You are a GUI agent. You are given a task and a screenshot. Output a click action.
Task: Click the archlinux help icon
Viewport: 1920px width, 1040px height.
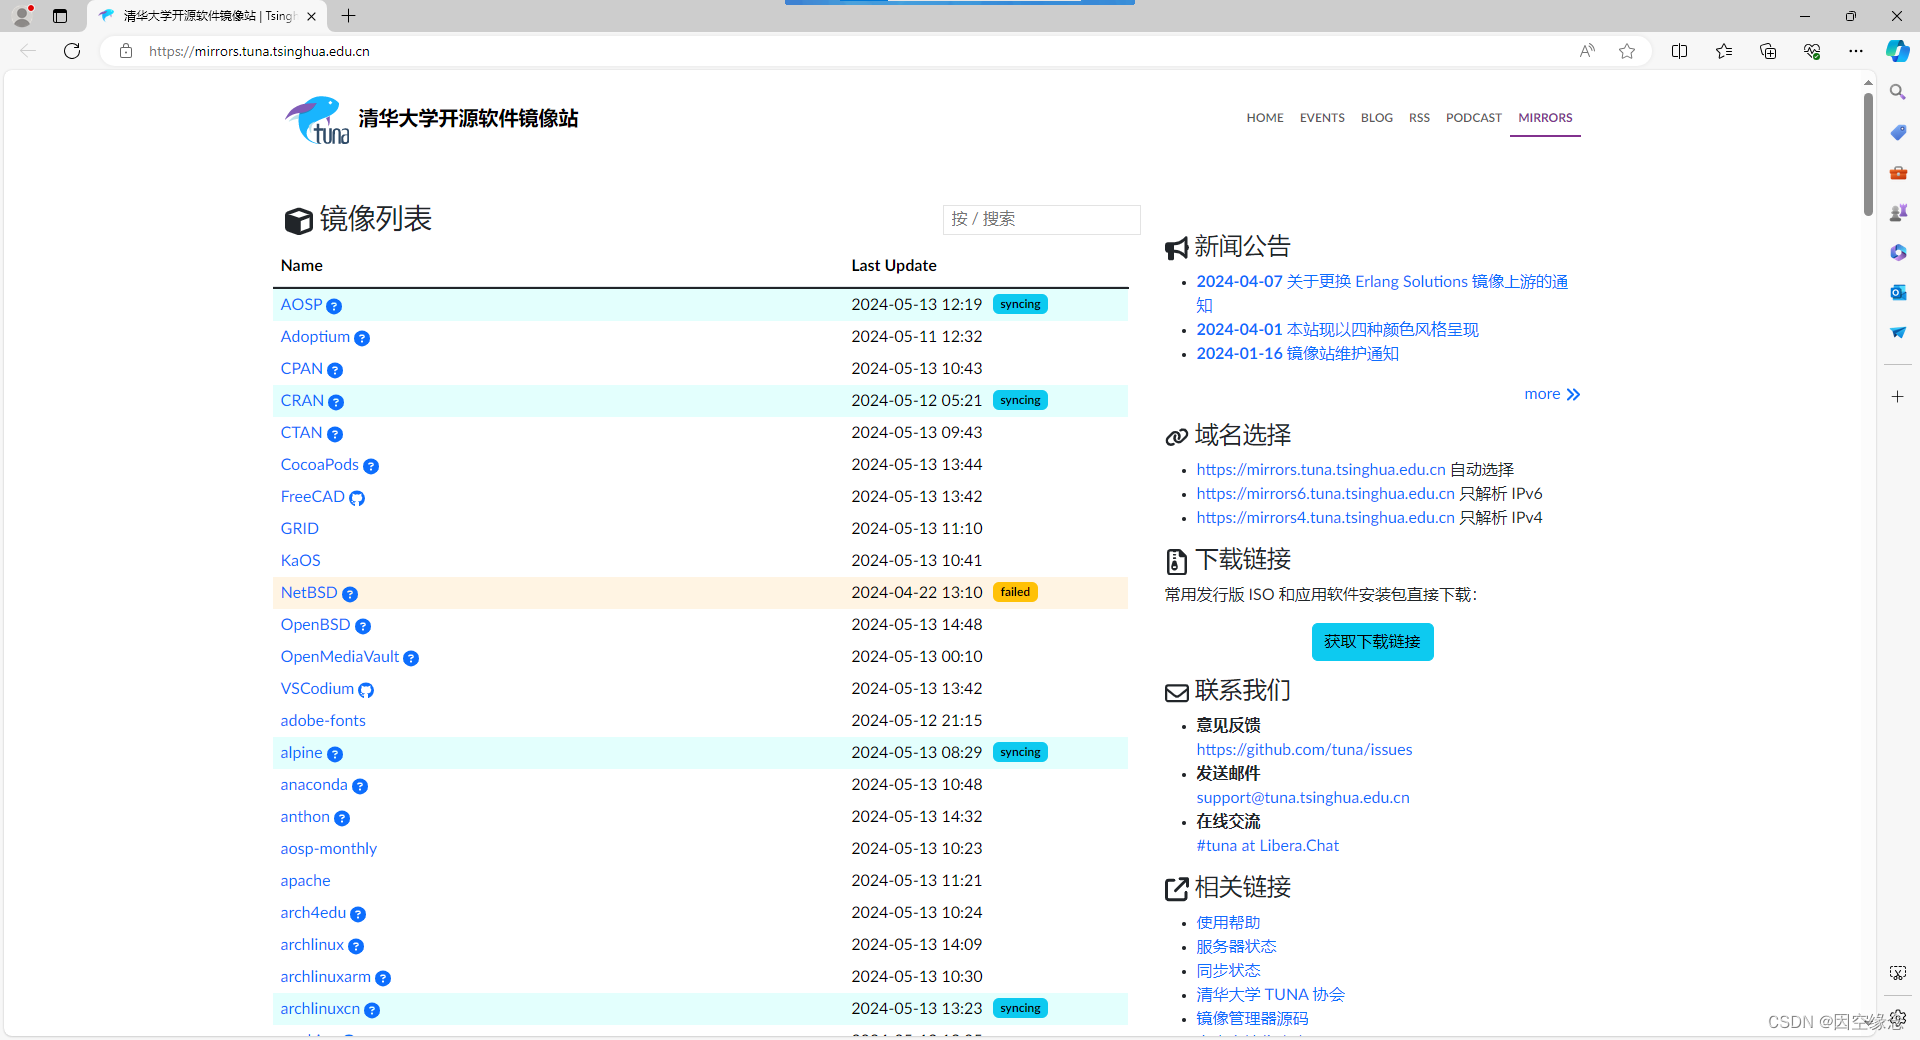(x=356, y=946)
